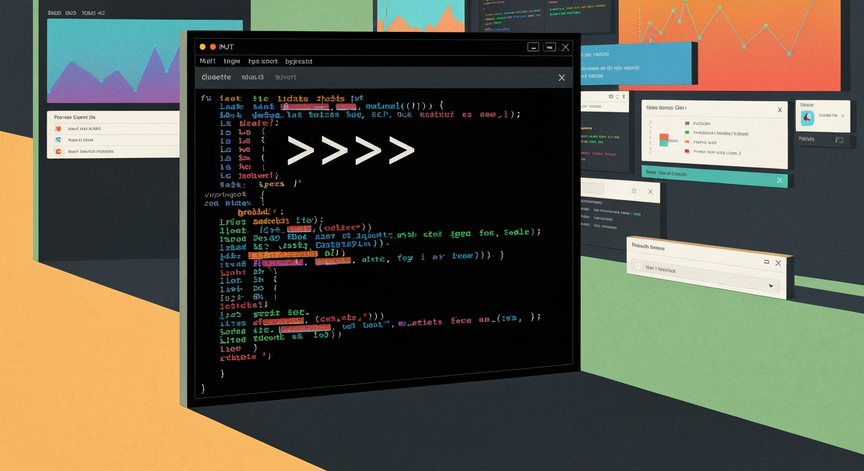
Task: Select the second row text in left list panel
Action: tap(80, 140)
